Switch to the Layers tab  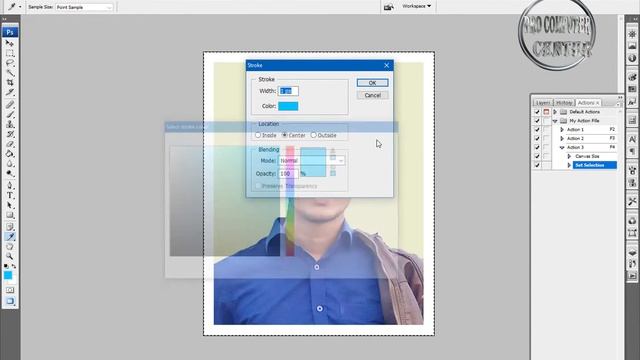[x=543, y=103]
